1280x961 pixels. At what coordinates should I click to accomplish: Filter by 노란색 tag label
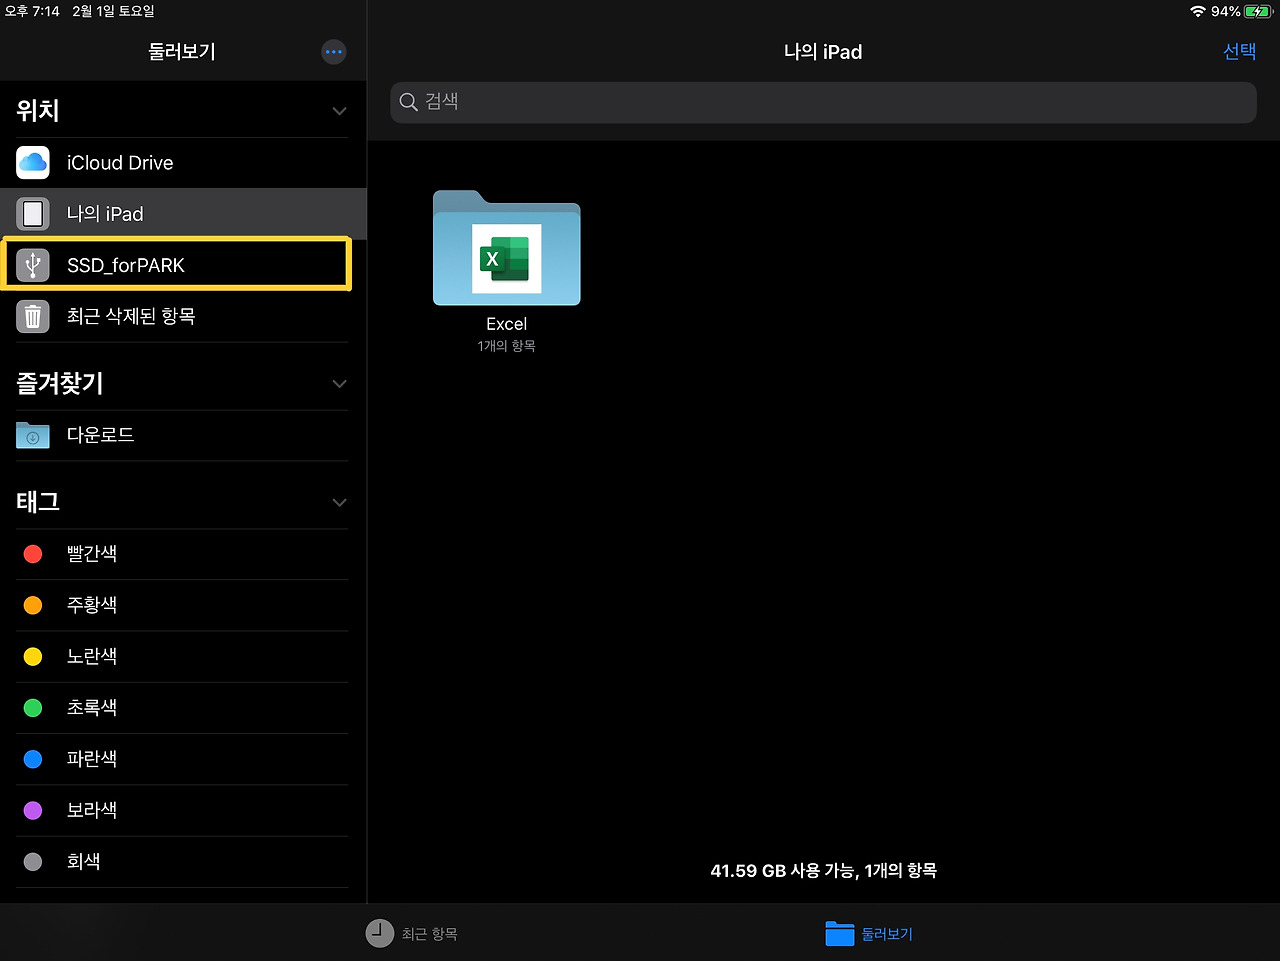(x=92, y=656)
